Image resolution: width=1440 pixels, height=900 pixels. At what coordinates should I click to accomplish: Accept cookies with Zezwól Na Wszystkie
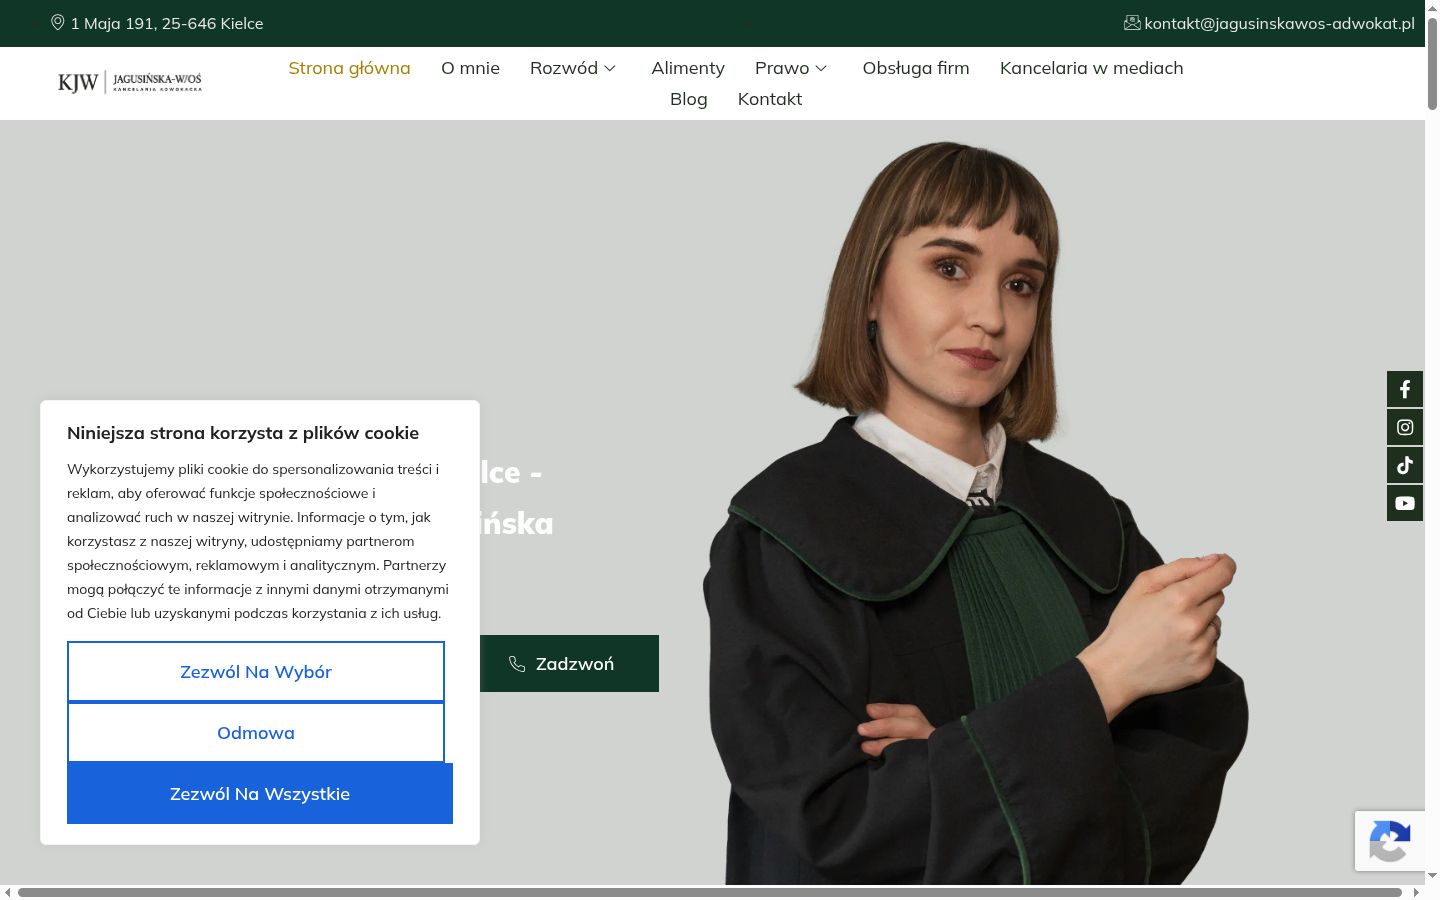tap(260, 794)
